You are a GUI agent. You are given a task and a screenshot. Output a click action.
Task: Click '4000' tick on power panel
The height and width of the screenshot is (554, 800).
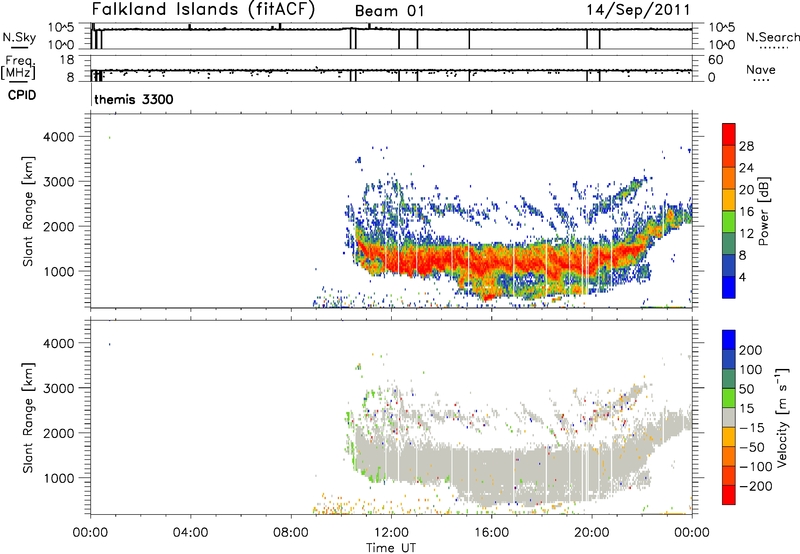pyautogui.click(x=58, y=137)
